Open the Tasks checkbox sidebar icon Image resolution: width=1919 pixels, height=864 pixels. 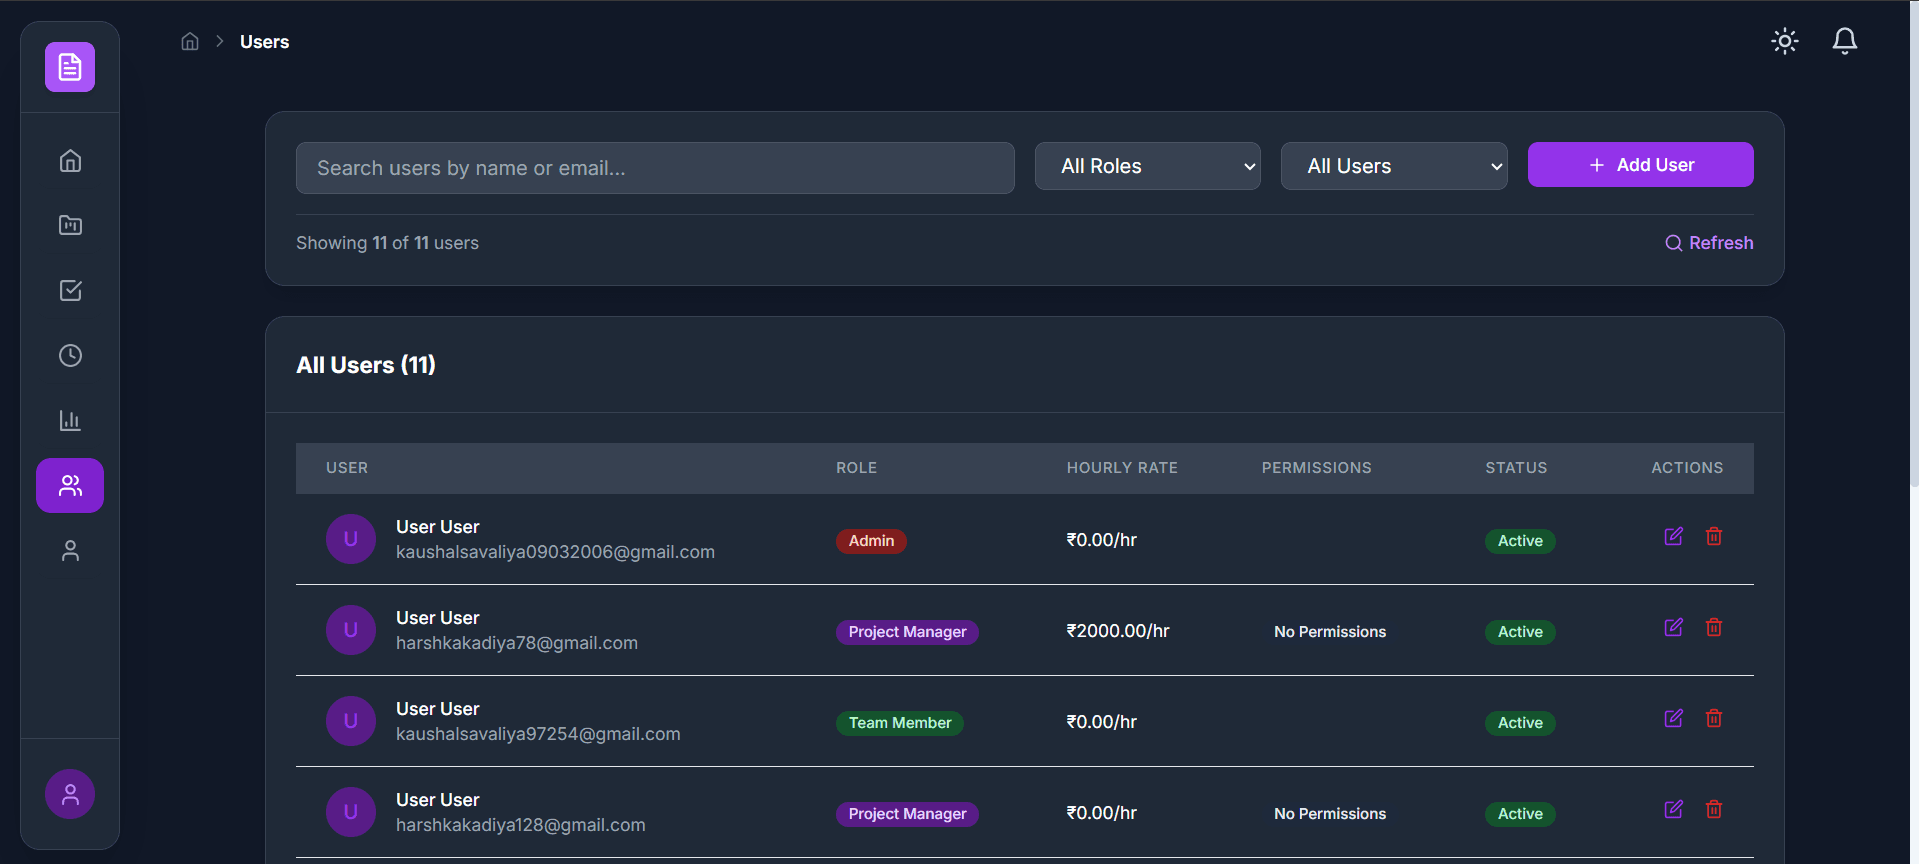pos(70,290)
